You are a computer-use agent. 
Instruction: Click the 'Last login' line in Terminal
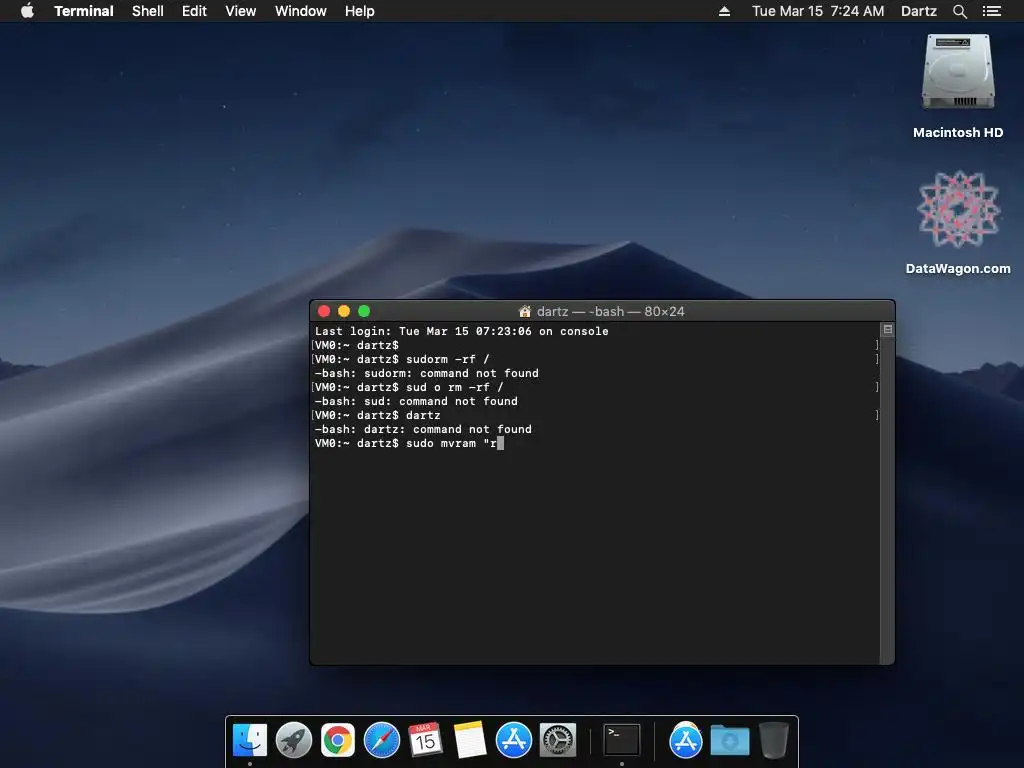click(462, 331)
